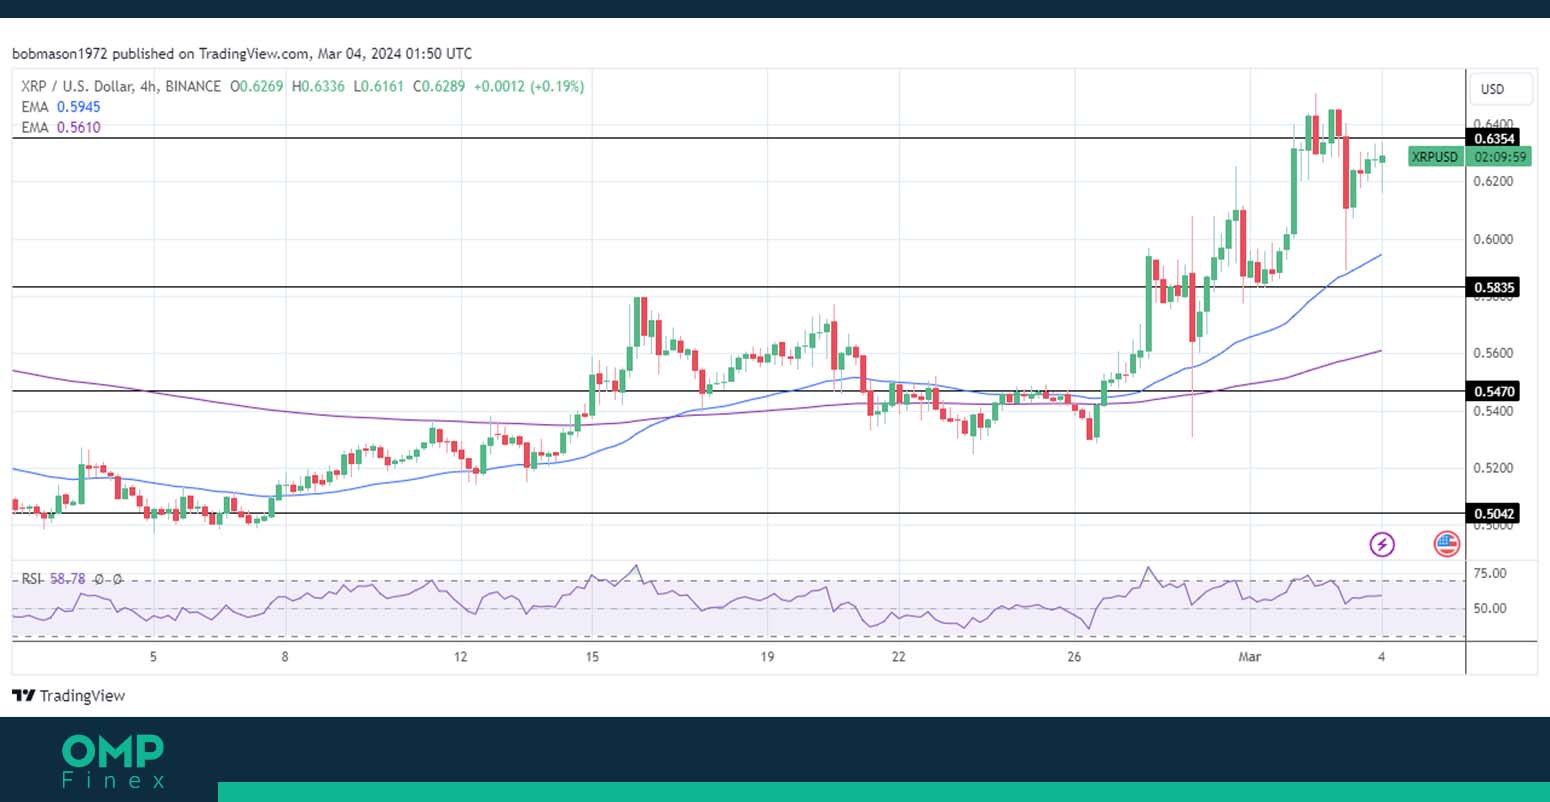Click the purple lightning bolt event icon
Screen dimensions: 1550x802
pos(1382,544)
